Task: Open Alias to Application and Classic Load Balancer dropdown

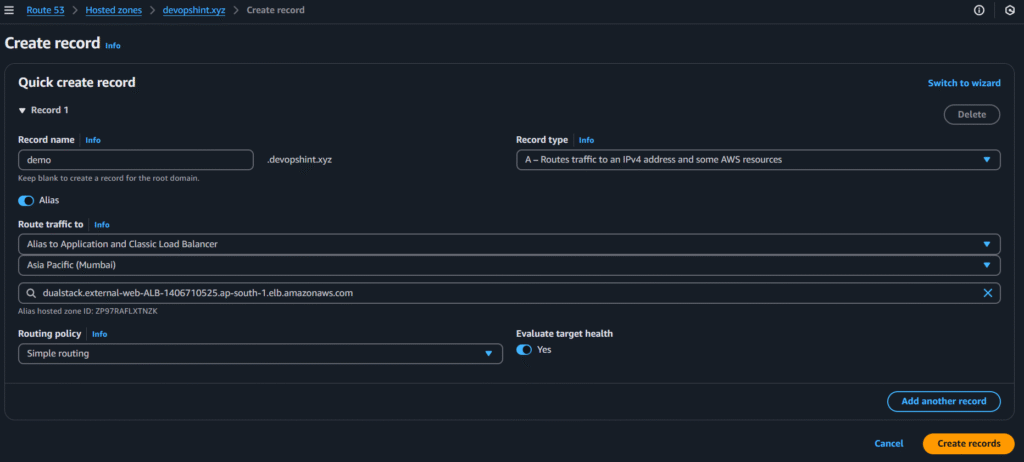Action: [509, 244]
